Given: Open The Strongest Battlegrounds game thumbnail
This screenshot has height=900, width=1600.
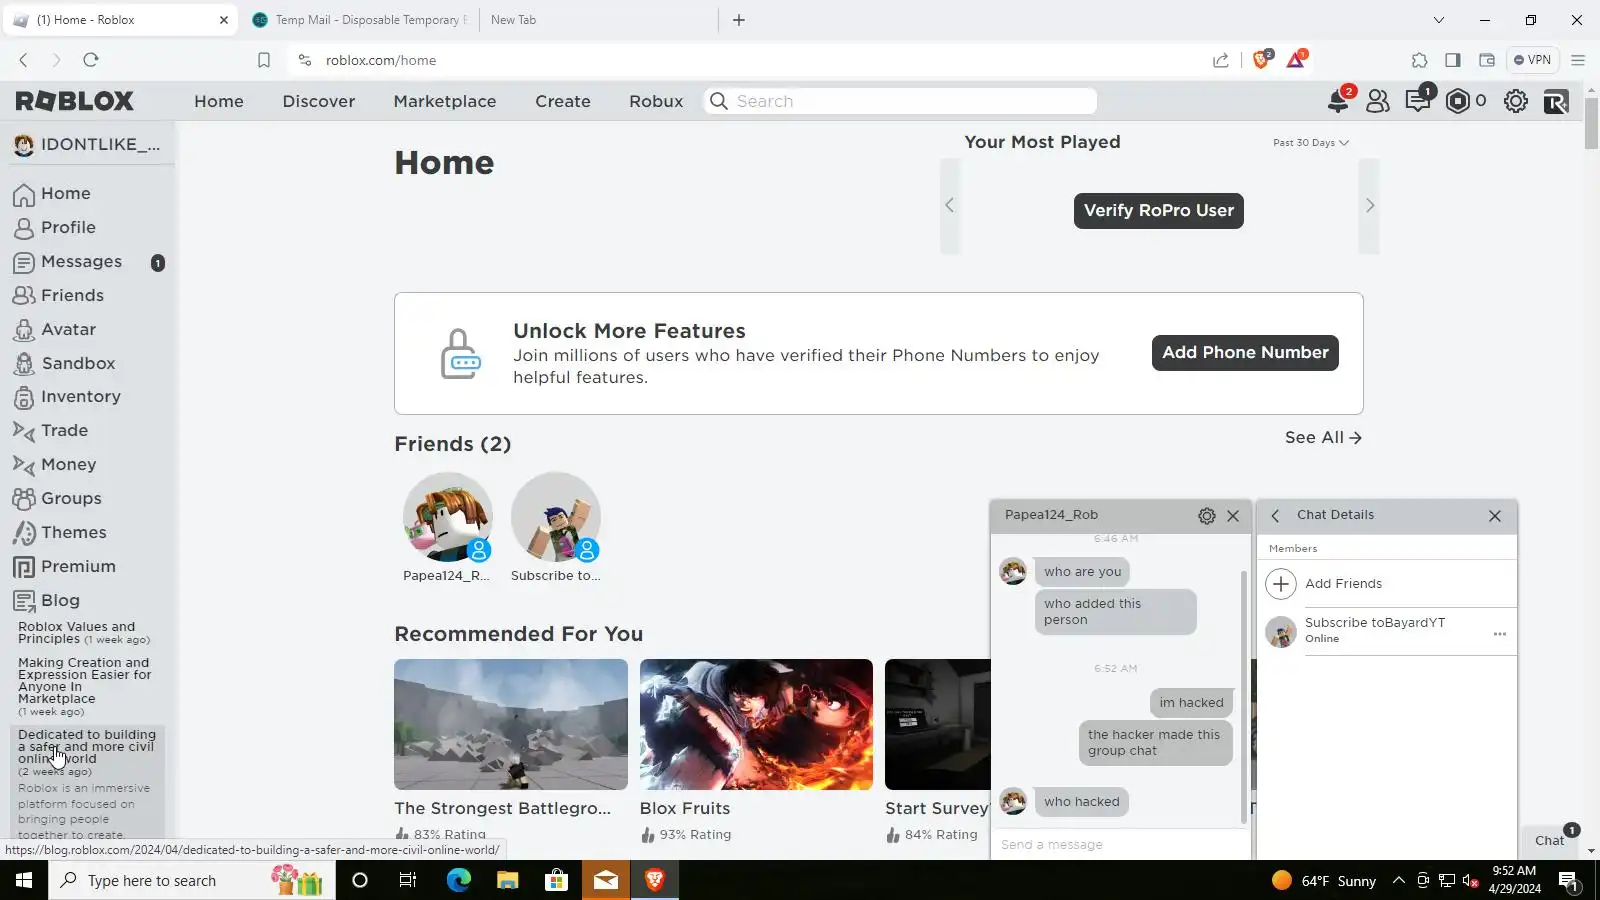Looking at the screenshot, I should pyautogui.click(x=511, y=724).
